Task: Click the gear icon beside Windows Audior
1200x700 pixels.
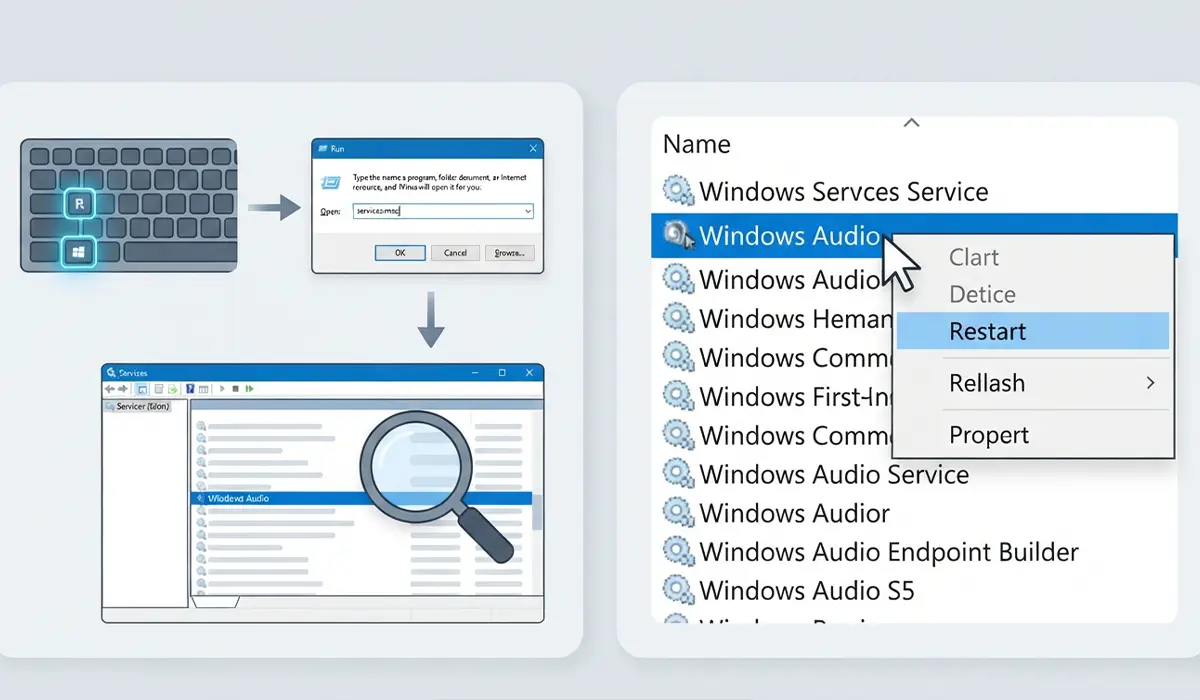Action: tap(679, 513)
